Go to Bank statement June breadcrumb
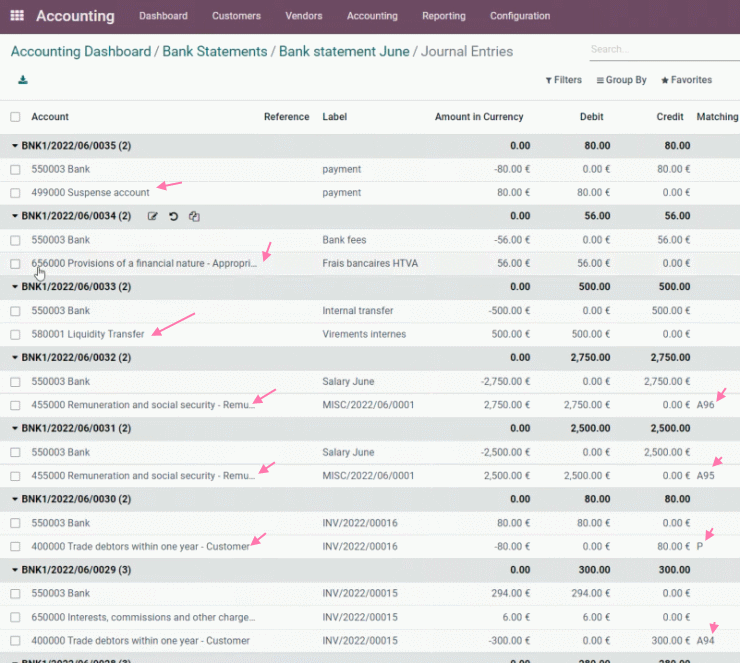This screenshot has height=663, width=740. 344,51
